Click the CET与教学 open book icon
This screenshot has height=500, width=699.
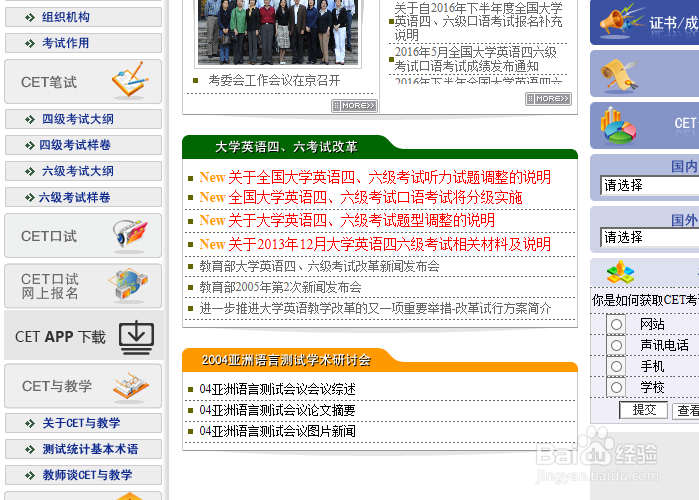pos(131,386)
